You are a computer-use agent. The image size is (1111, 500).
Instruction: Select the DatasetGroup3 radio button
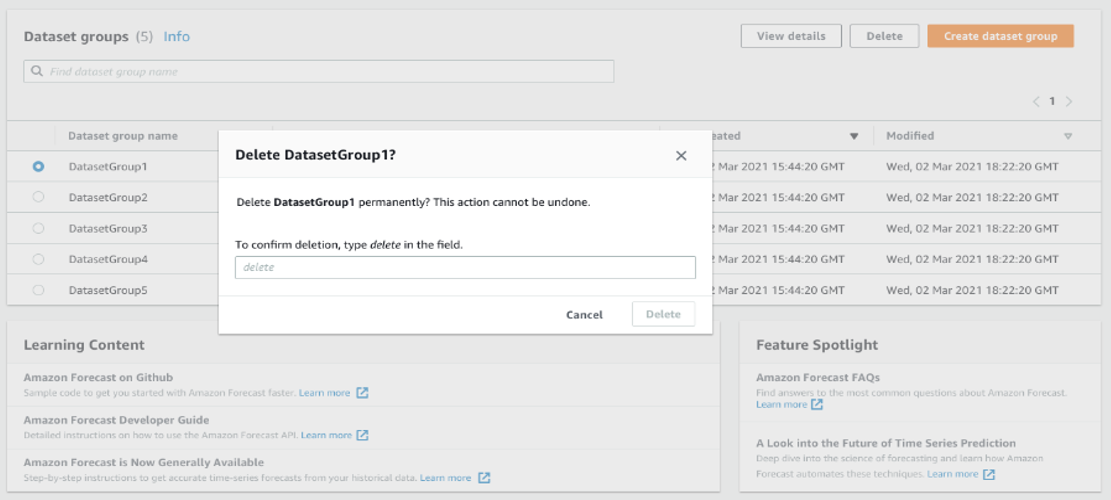tap(38, 228)
